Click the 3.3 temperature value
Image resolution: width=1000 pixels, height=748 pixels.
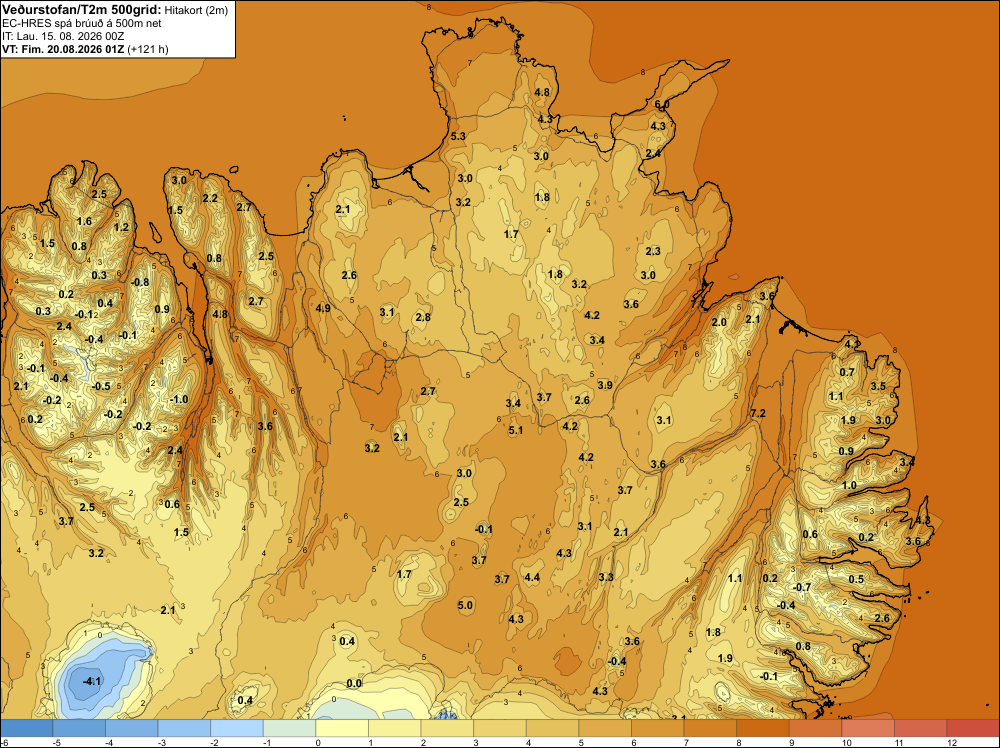pos(605,576)
